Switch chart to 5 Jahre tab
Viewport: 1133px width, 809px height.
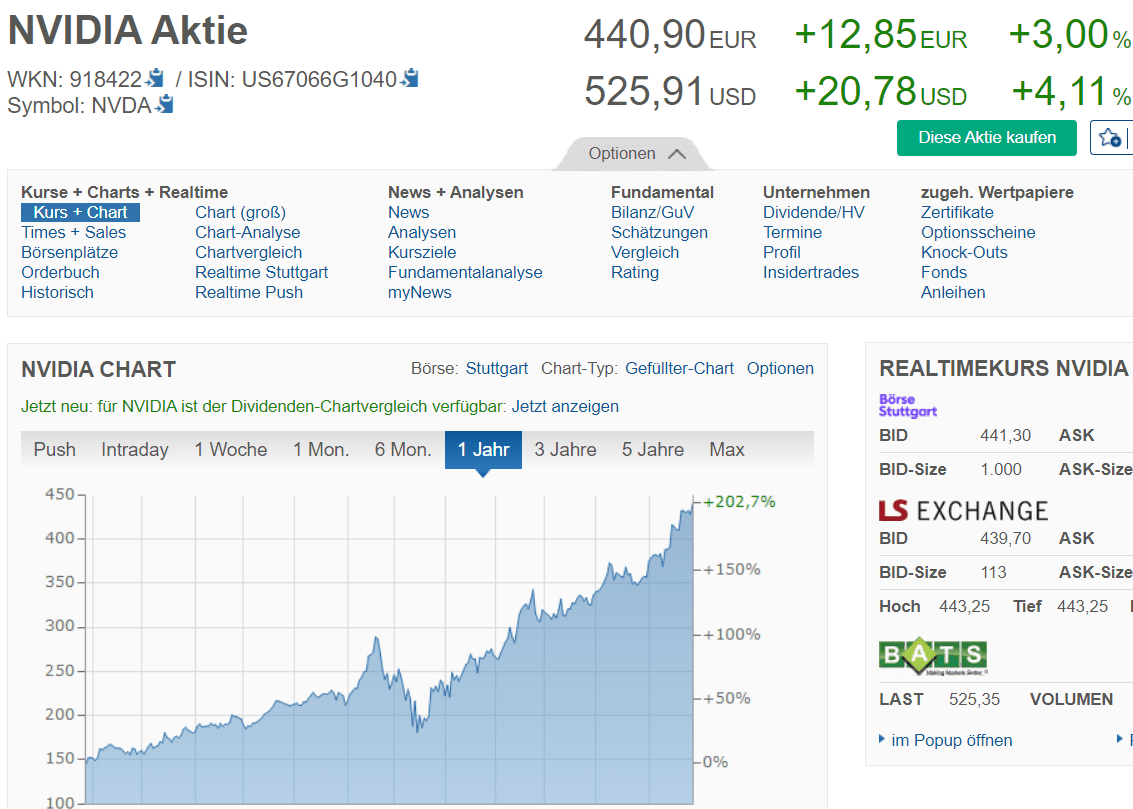(653, 449)
